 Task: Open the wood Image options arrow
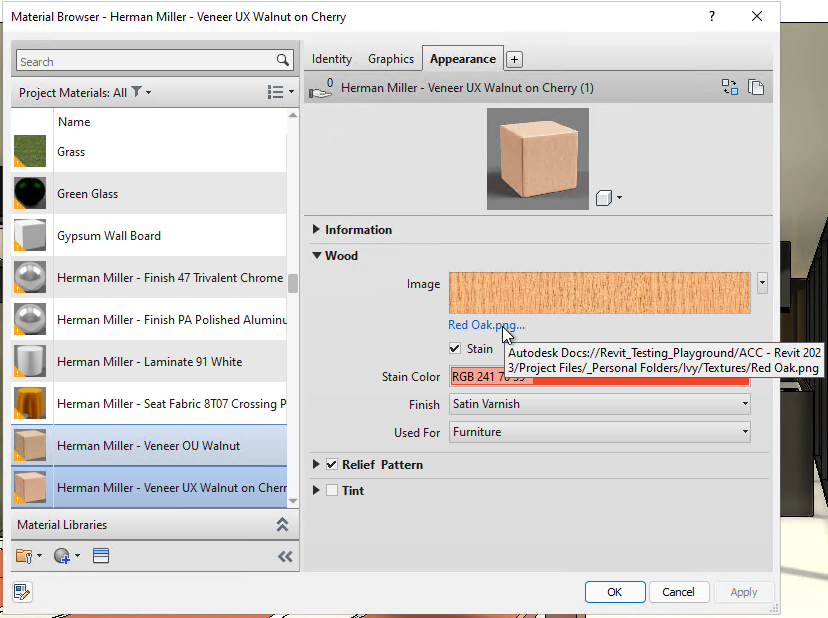point(762,283)
